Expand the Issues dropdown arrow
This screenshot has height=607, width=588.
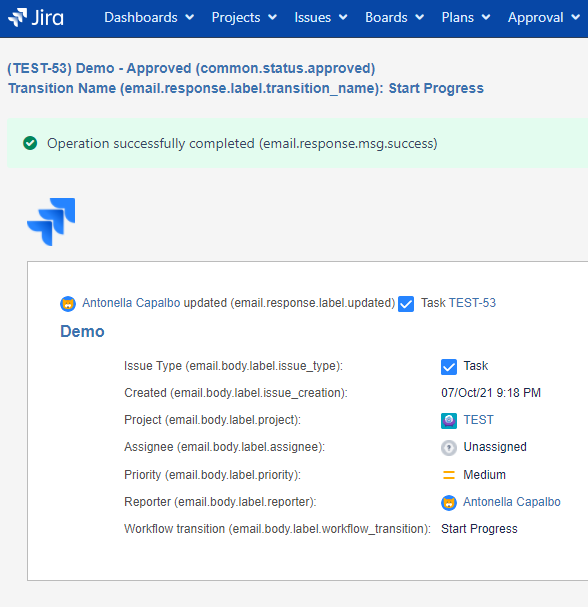click(x=343, y=17)
